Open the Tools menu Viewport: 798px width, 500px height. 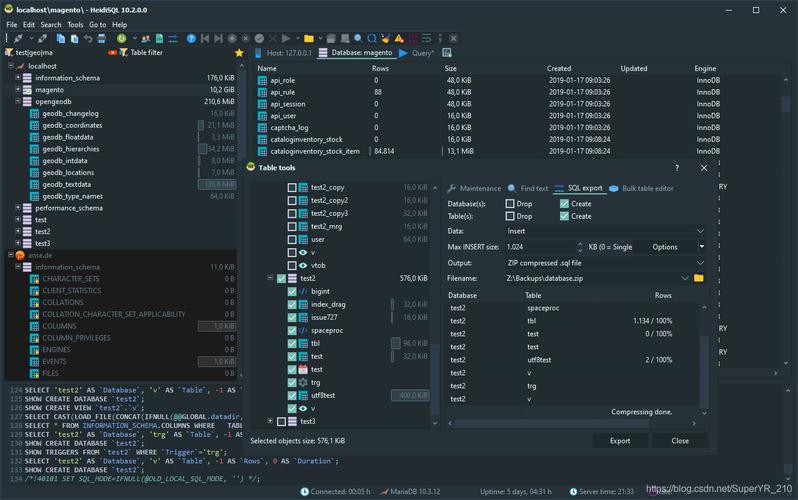[x=75, y=24]
